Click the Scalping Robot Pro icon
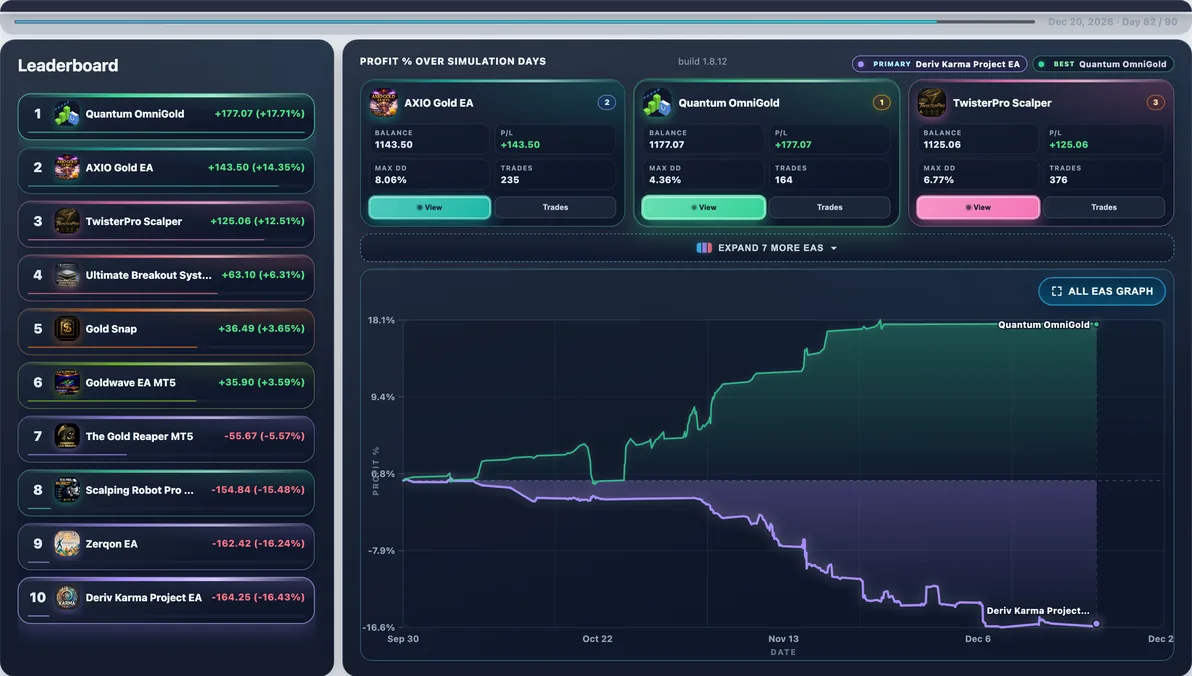Viewport: 1192px width, 676px height. pos(67,490)
